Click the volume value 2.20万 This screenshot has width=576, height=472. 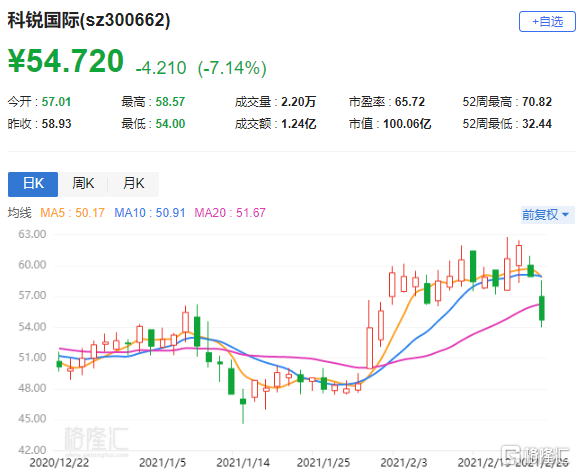298,102
